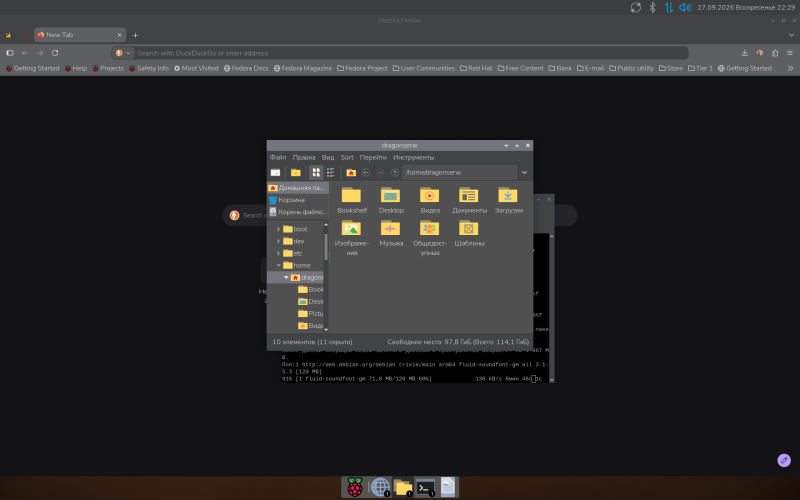Viewport: 800px width, 500px height.
Task: Collapse the home folder in tree
Action: coord(279,265)
